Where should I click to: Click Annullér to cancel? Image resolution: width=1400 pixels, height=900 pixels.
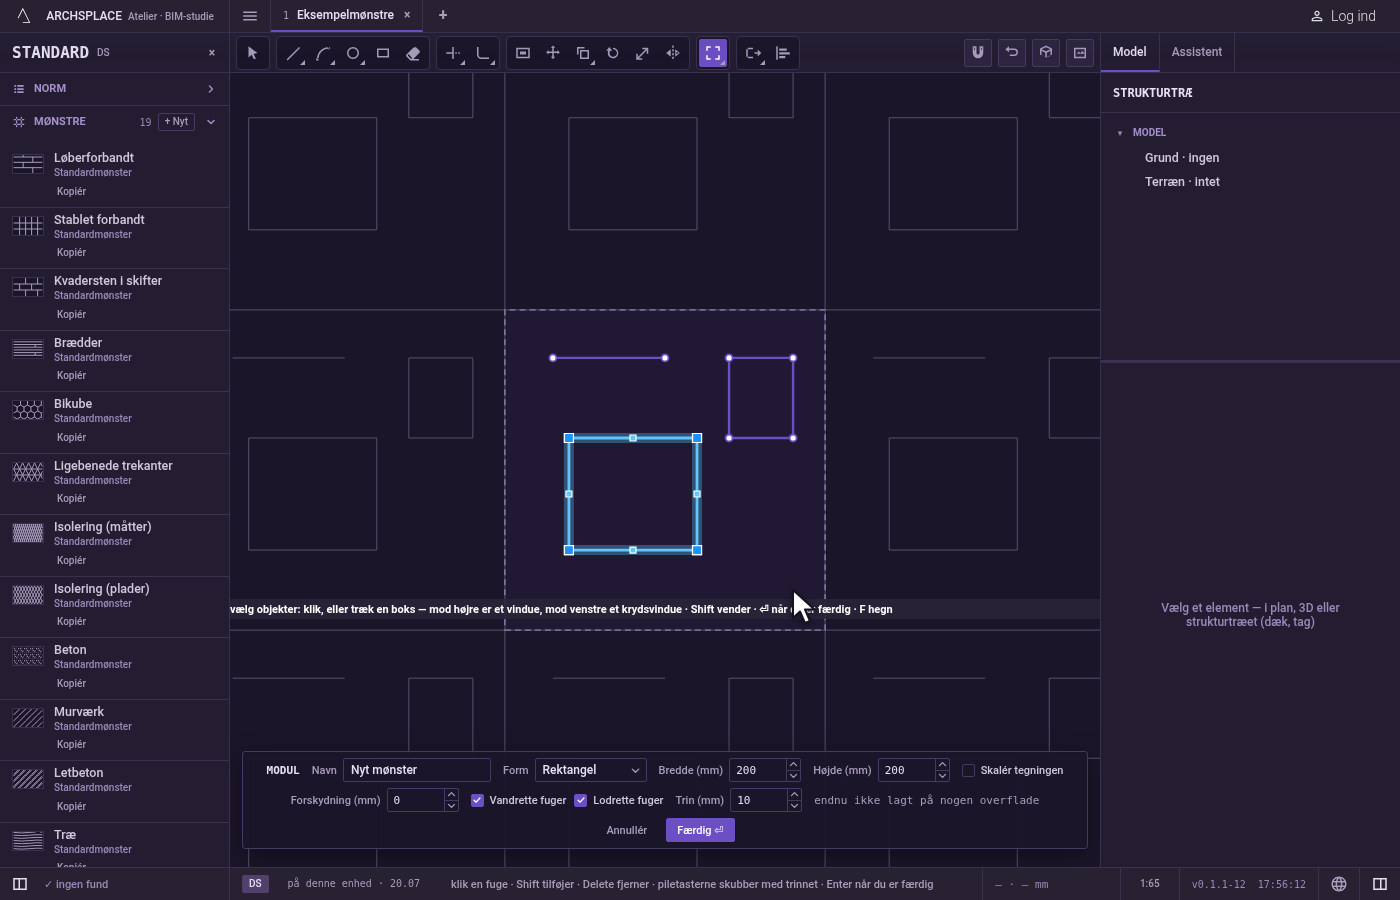click(627, 830)
